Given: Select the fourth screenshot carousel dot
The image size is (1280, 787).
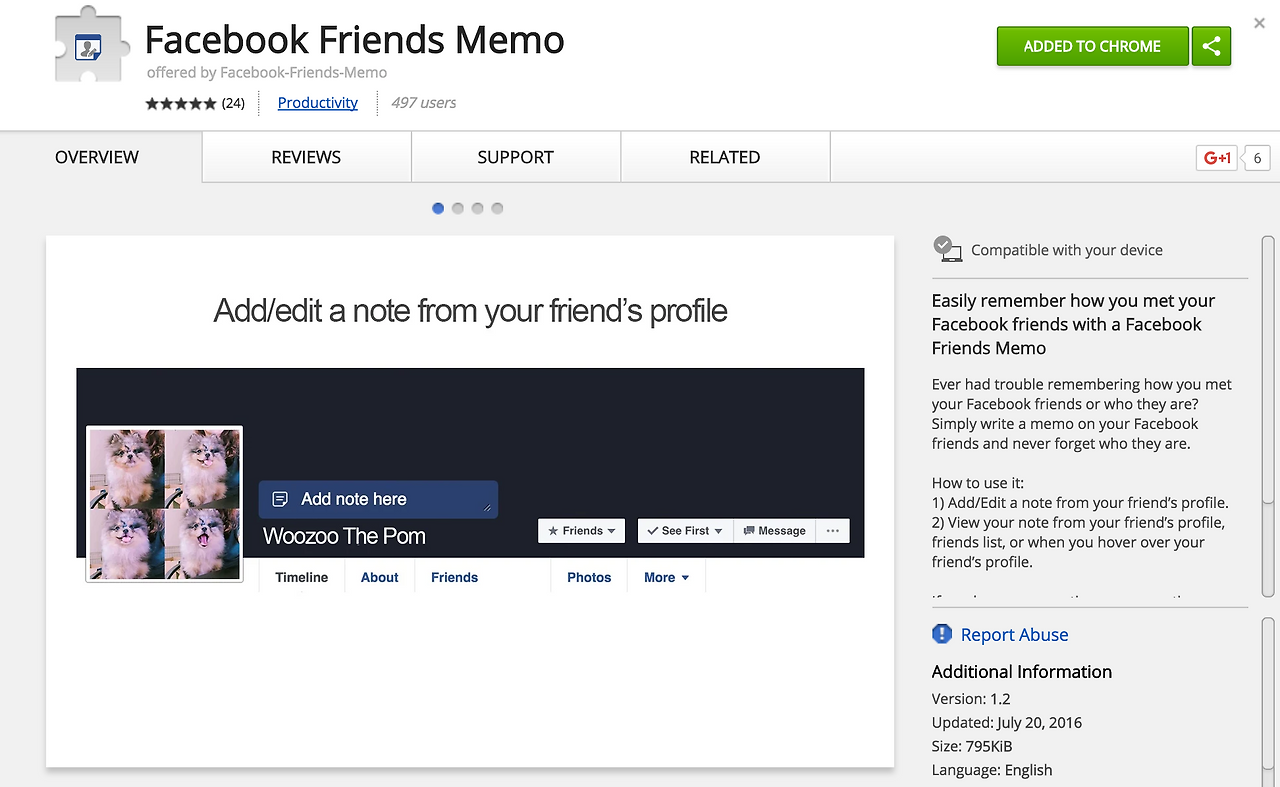Looking at the screenshot, I should click(497, 208).
